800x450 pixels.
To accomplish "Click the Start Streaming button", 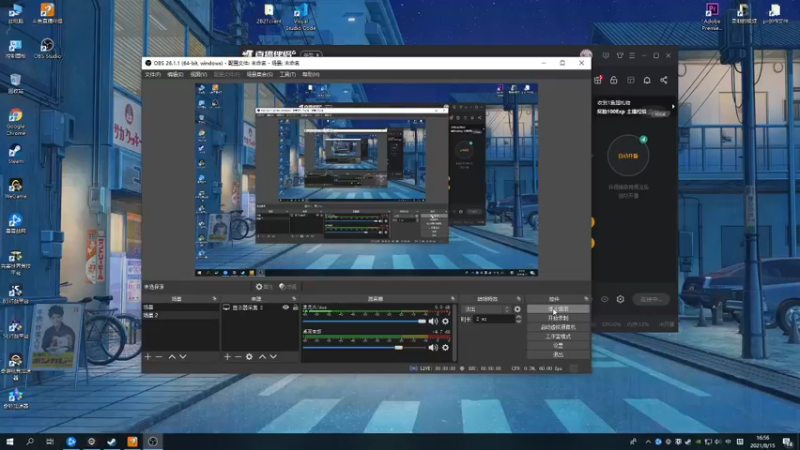I will pyautogui.click(x=558, y=309).
